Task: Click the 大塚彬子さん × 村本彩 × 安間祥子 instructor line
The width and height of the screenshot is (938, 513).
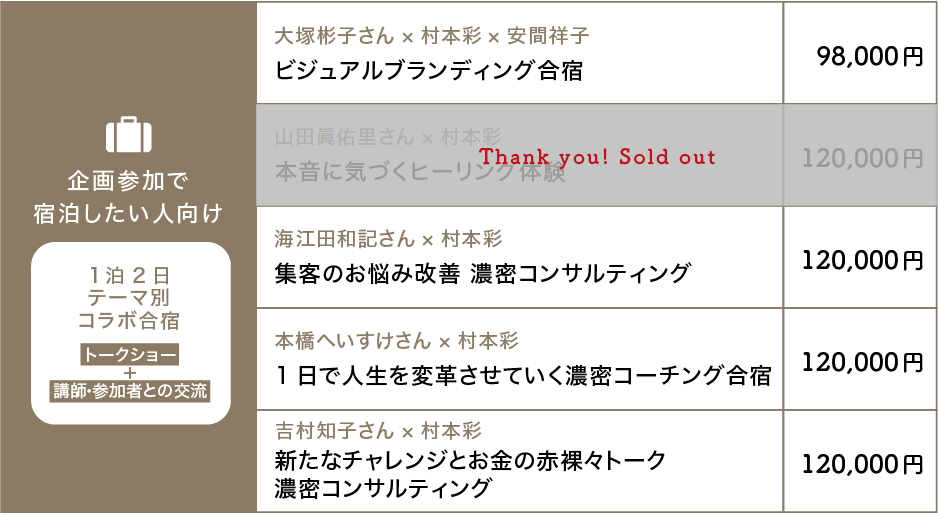Action: (432, 37)
